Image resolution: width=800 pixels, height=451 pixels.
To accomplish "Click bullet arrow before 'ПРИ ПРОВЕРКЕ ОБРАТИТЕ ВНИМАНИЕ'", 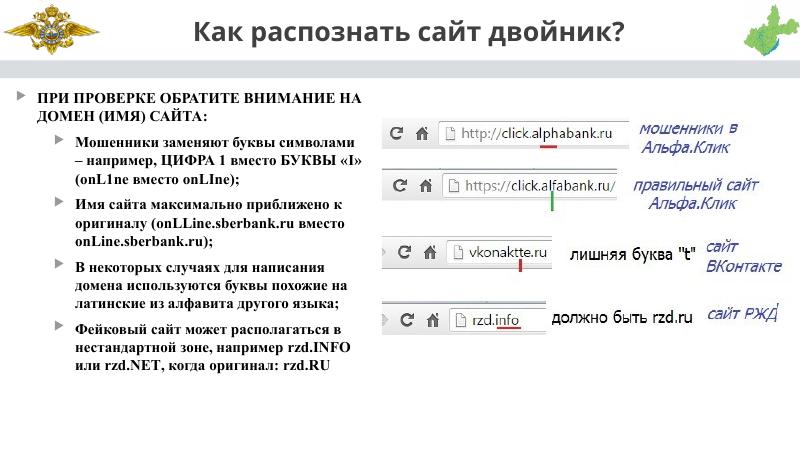I will pyautogui.click(x=21, y=95).
